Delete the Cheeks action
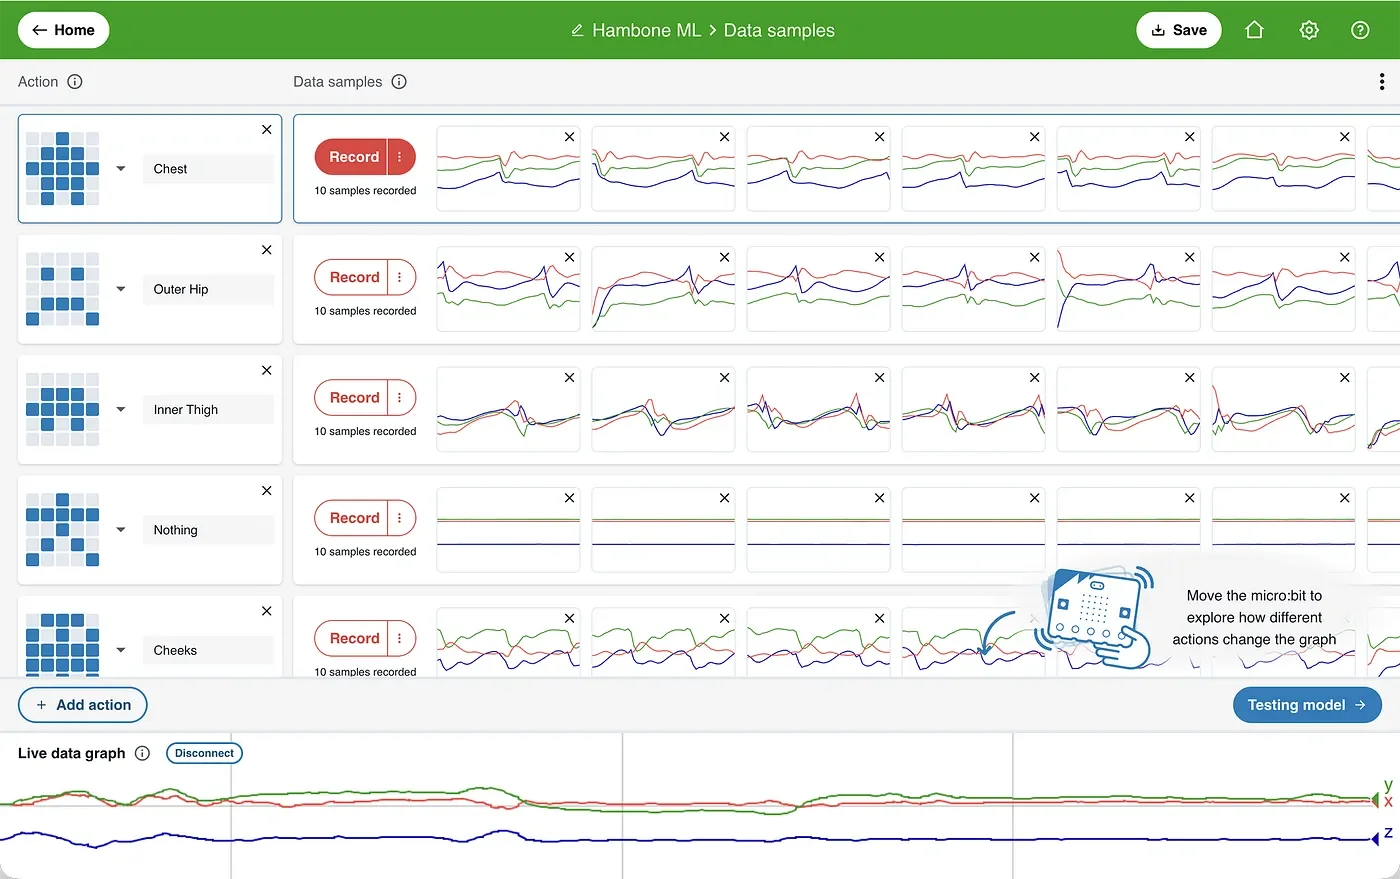 (x=267, y=611)
